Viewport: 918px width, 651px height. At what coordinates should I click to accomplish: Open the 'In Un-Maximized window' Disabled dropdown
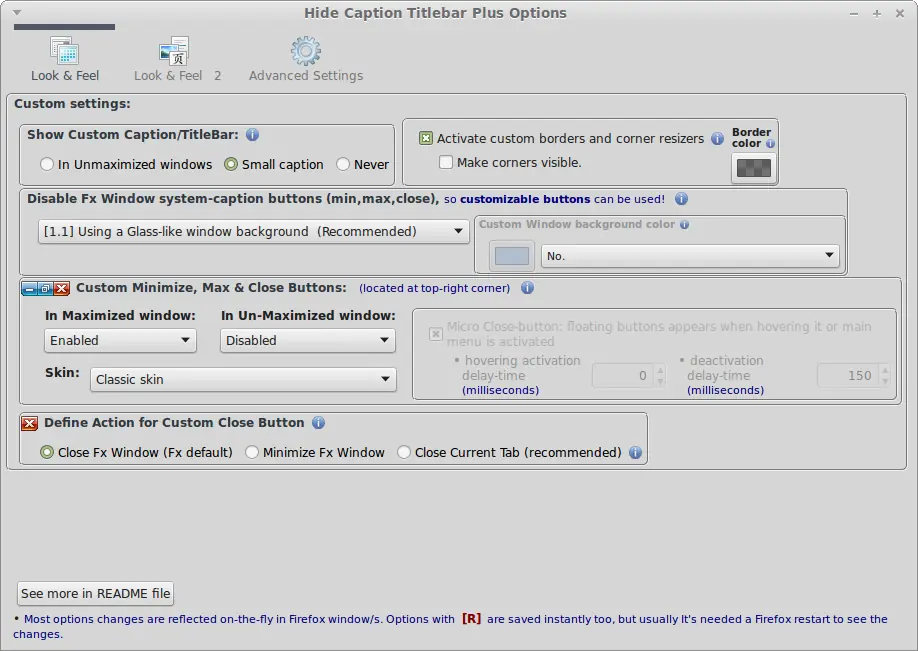pos(307,340)
